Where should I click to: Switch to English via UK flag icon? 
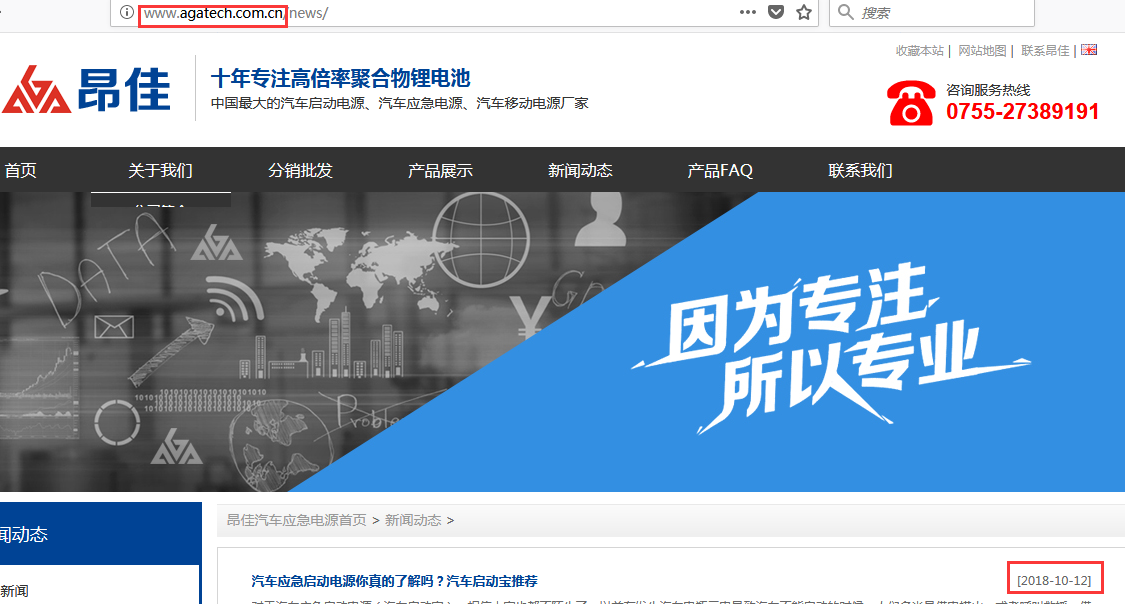click(x=1089, y=50)
